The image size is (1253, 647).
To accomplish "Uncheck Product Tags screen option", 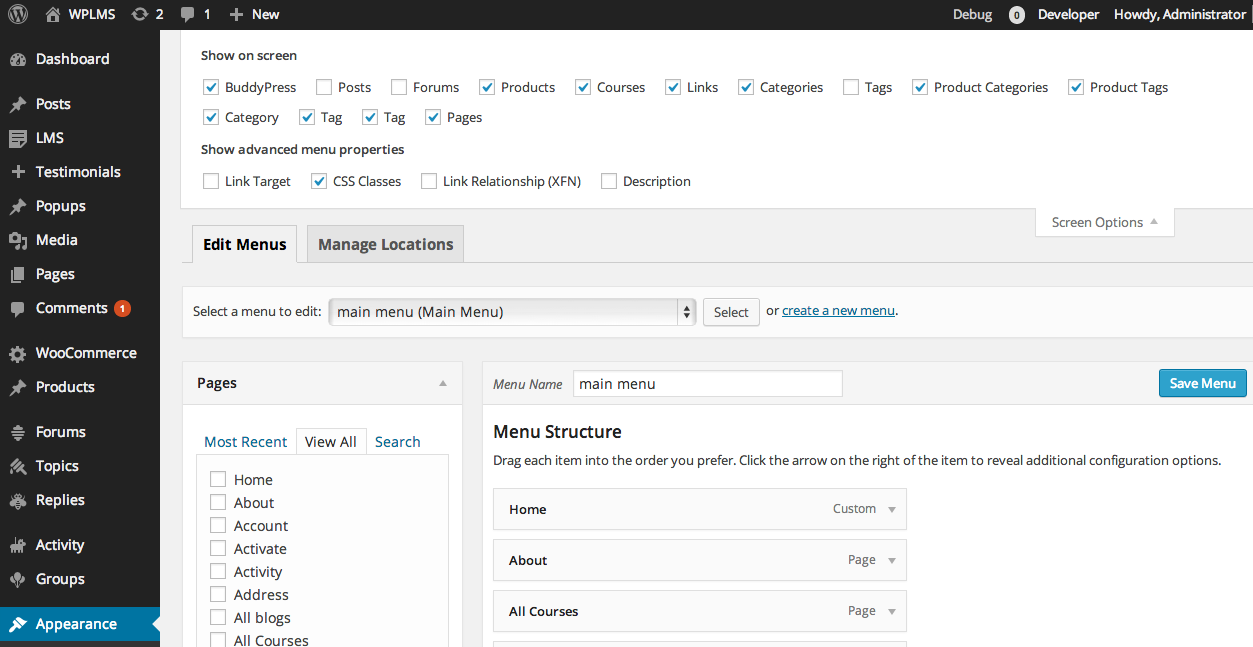I will tap(1076, 87).
